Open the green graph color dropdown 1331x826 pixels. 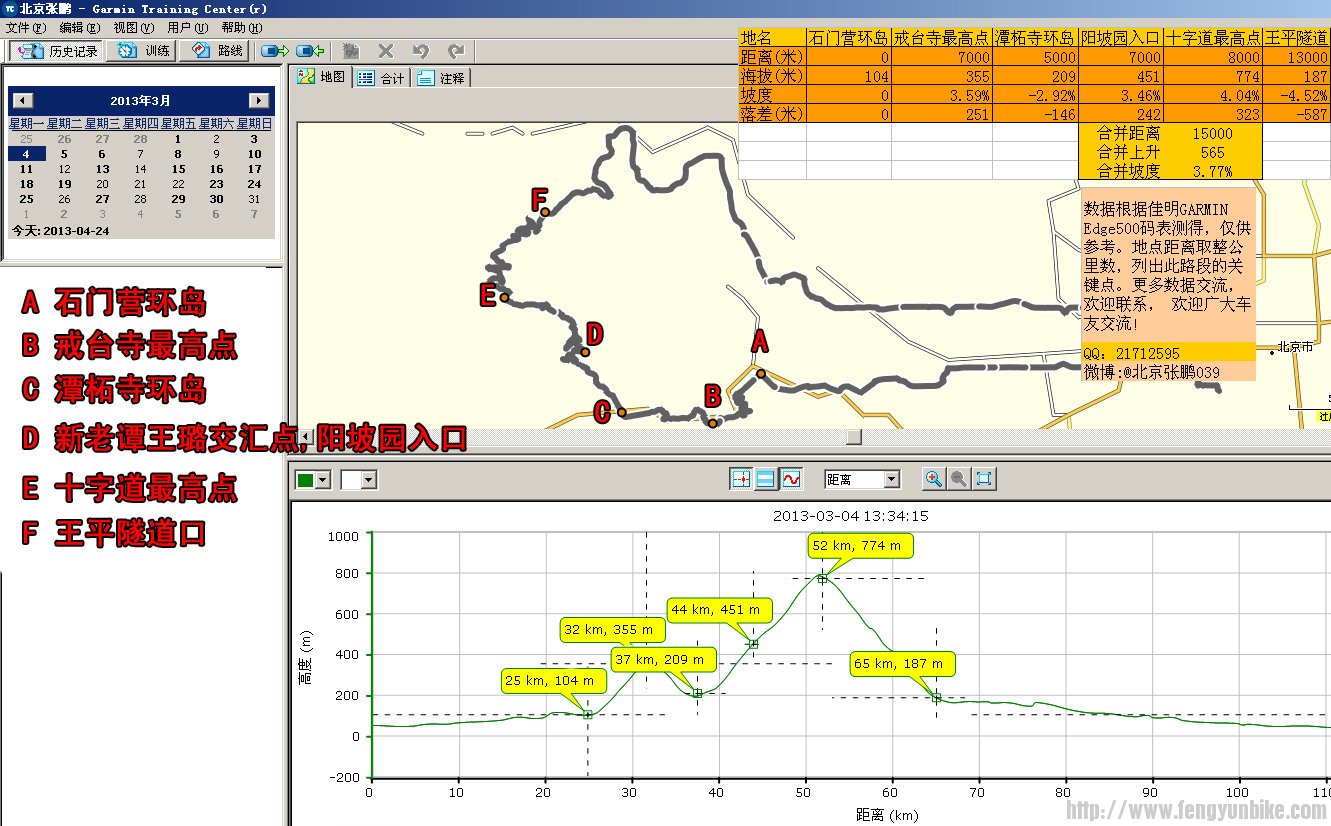click(322, 480)
